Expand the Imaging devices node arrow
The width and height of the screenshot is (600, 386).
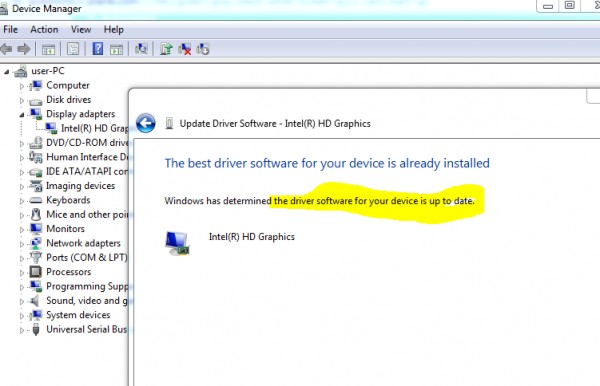click(22, 187)
